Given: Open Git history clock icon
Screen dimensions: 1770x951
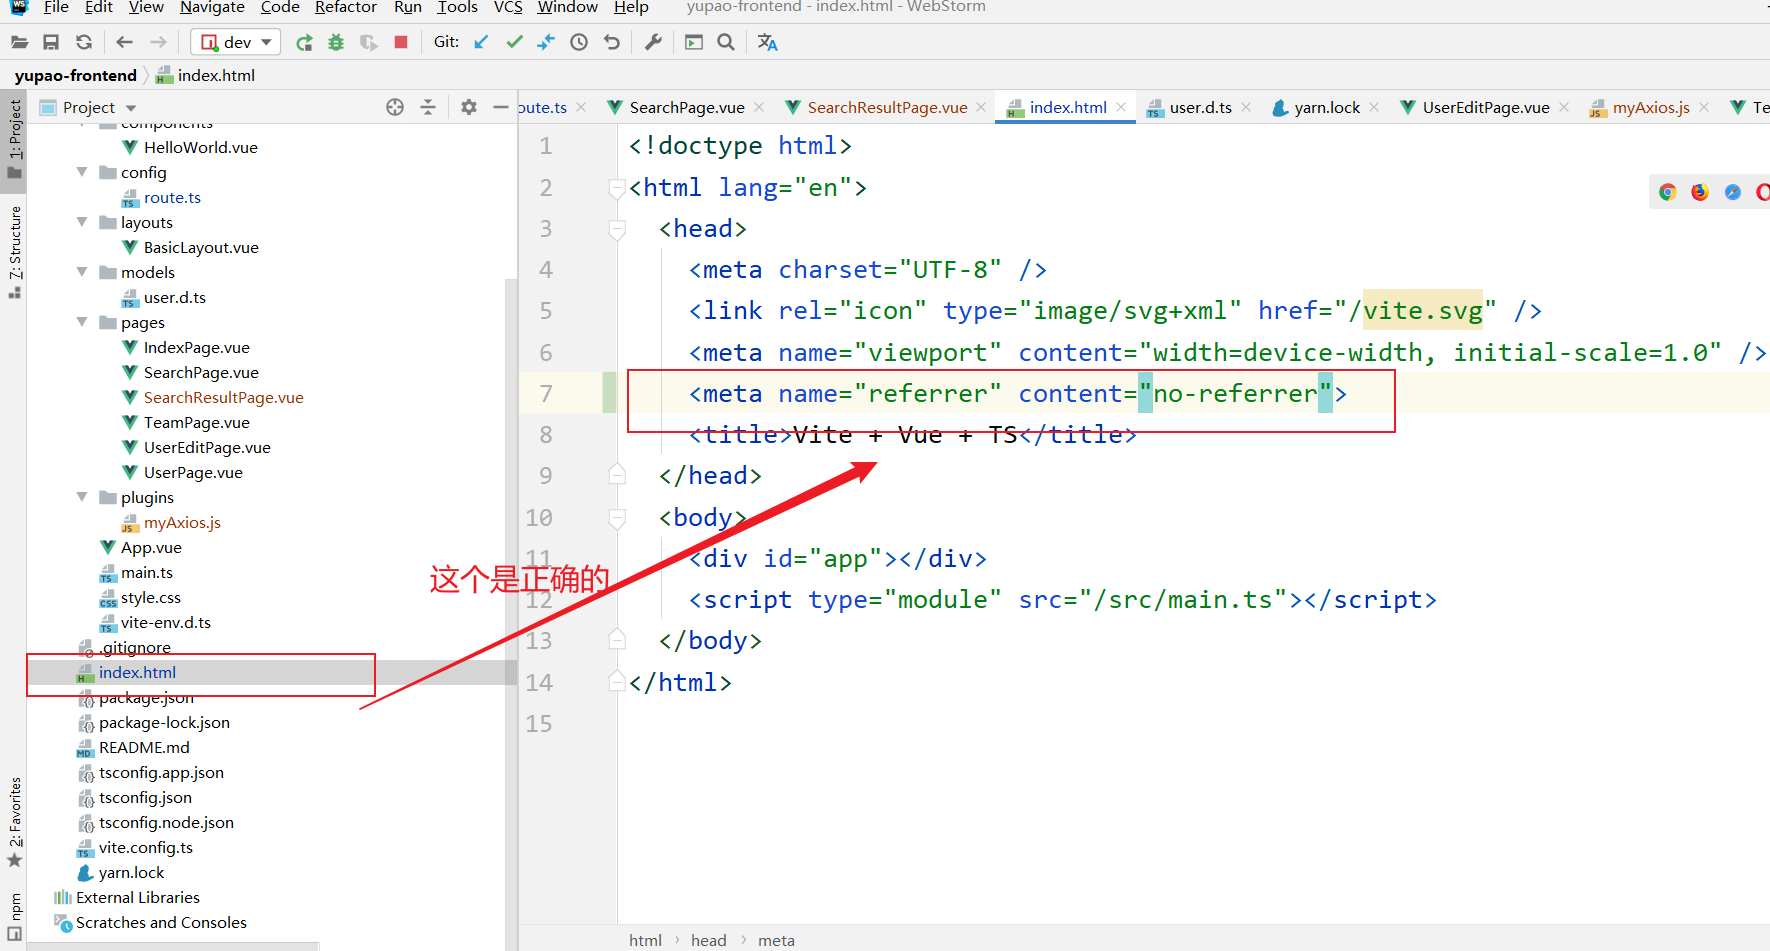Looking at the screenshot, I should click(x=579, y=42).
